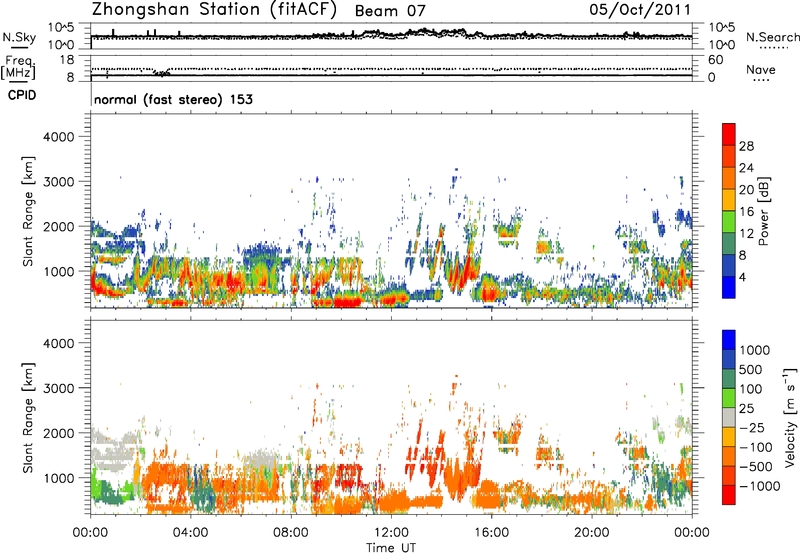Click the red top segment of power colorbar

pos(729,134)
